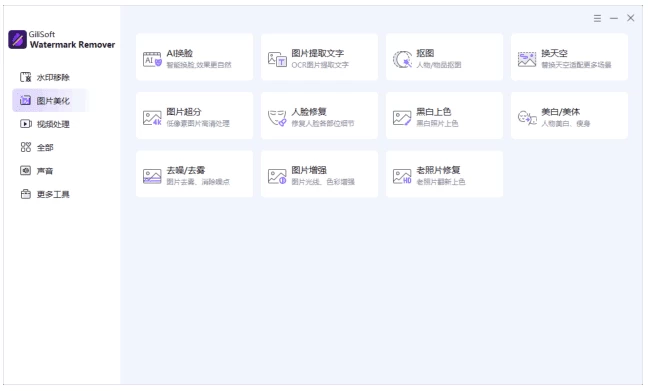Open the 图片超分 tool card
Image resolution: width=648 pixels, height=391 pixels.
click(194, 116)
